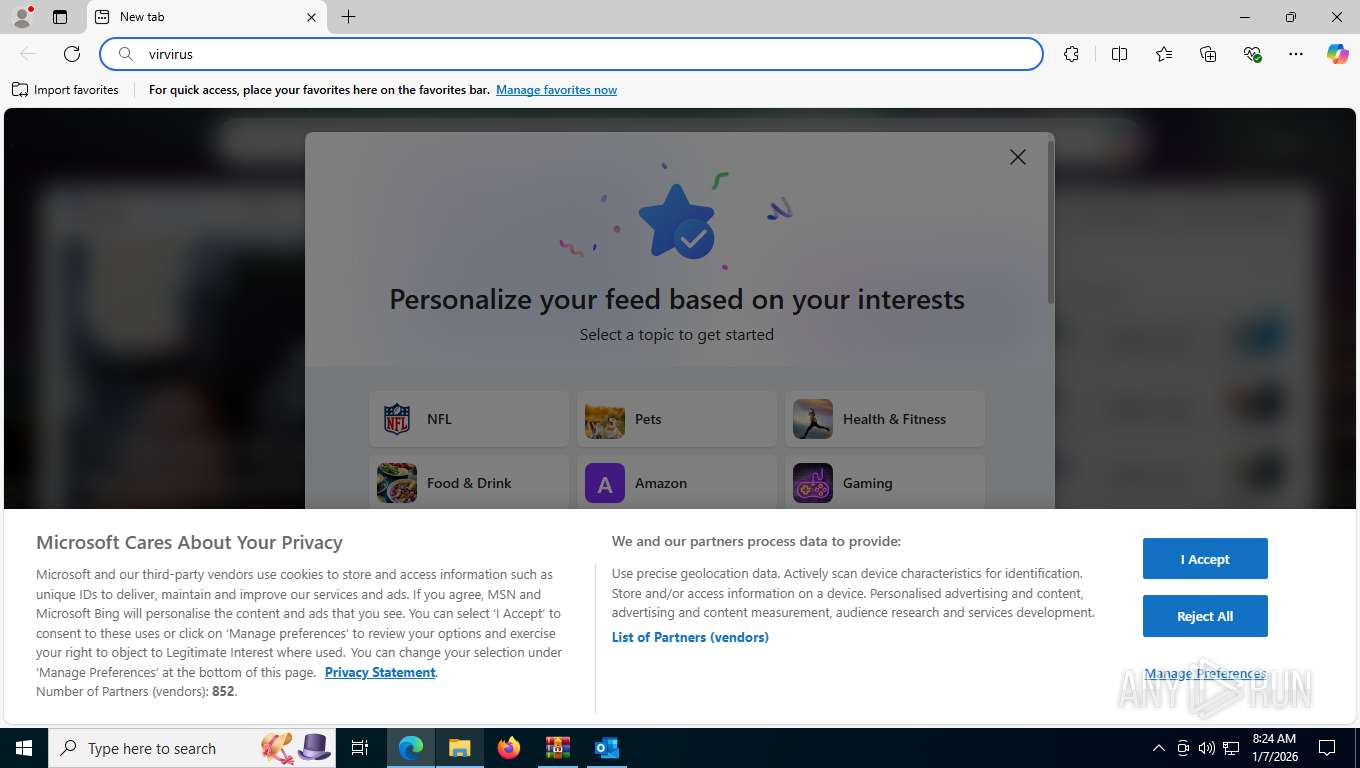Image resolution: width=1360 pixels, height=768 pixels.
Task: Click the I Accept button
Action: pyautogui.click(x=1205, y=559)
